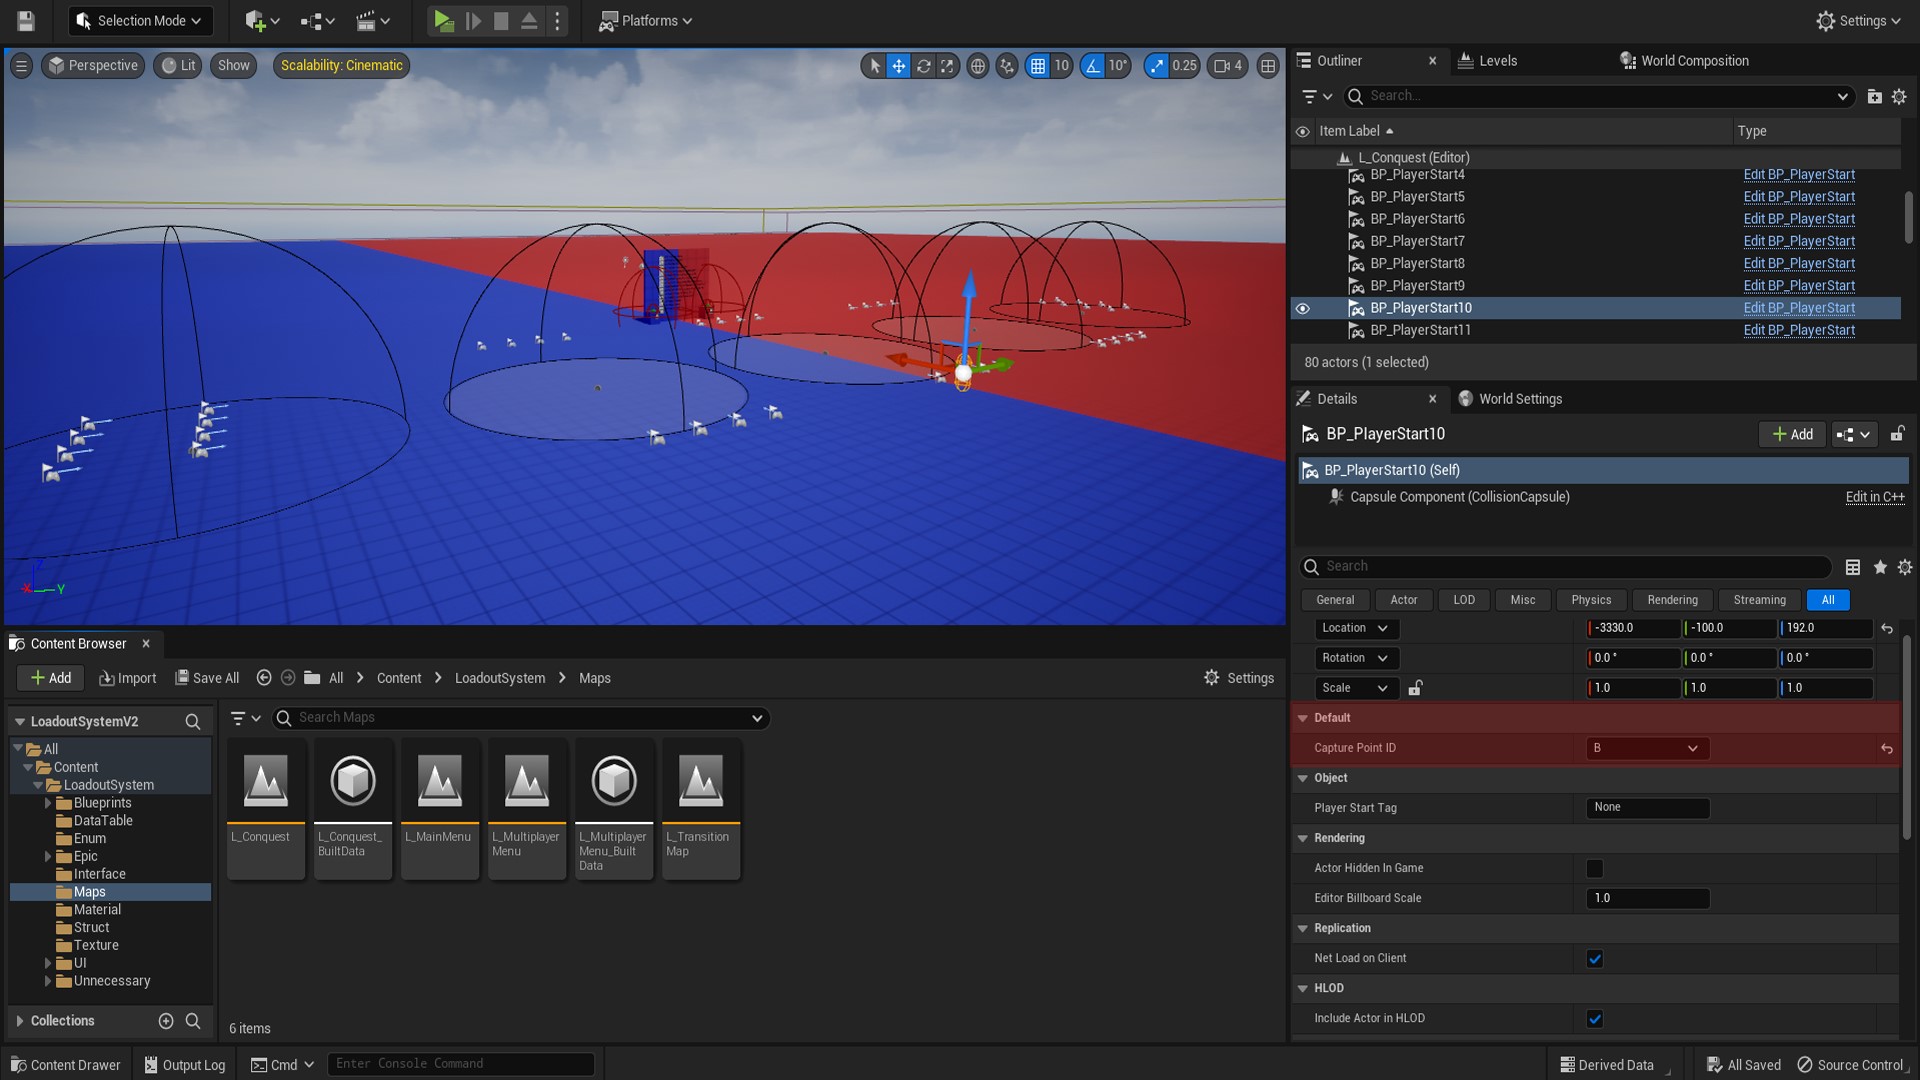Toggle the grid snapping icon in viewport

(x=1038, y=66)
